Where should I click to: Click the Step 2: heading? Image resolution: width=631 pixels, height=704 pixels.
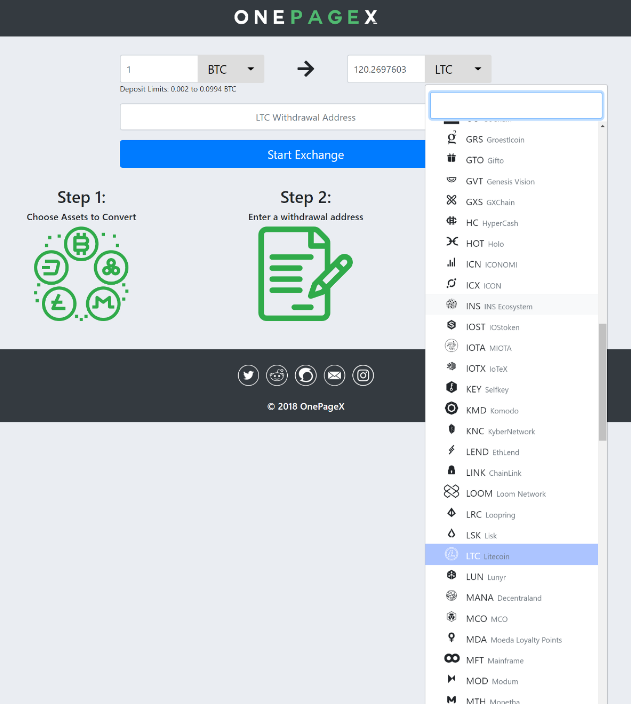[305, 197]
